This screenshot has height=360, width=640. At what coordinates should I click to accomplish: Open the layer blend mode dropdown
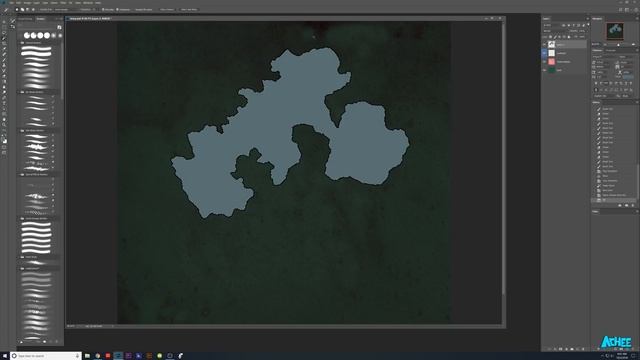(555, 31)
